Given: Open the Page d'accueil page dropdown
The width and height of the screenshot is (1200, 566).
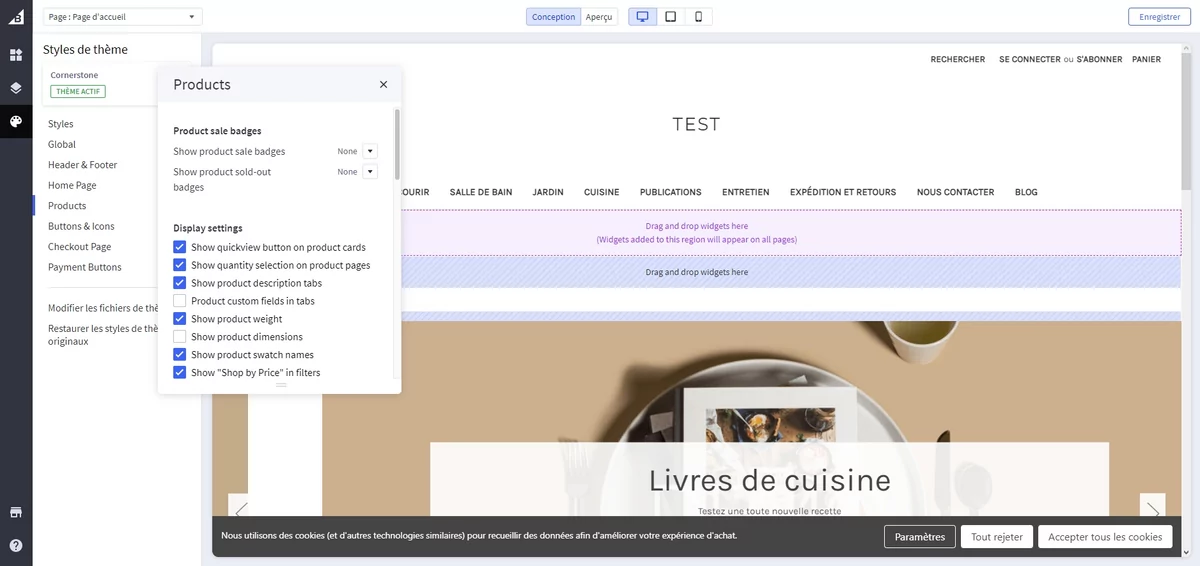Looking at the screenshot, I should (123, 17).
